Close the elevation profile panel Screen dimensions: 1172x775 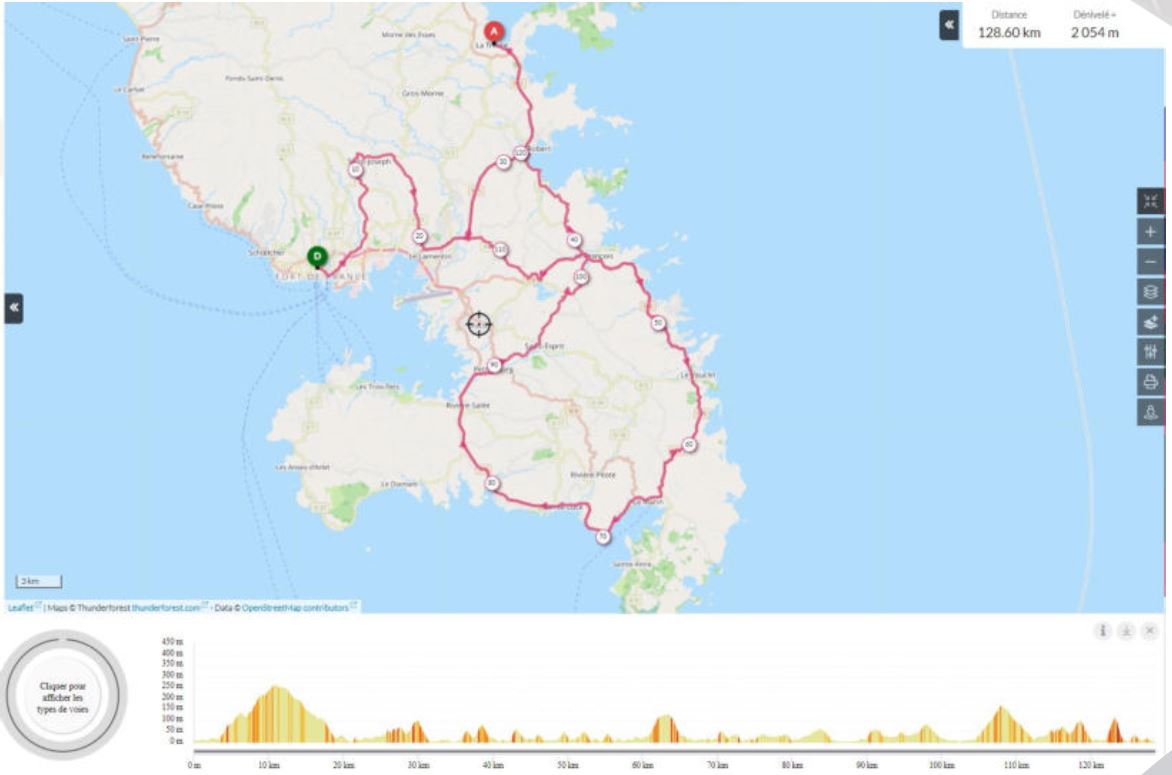click(1150, 631)
